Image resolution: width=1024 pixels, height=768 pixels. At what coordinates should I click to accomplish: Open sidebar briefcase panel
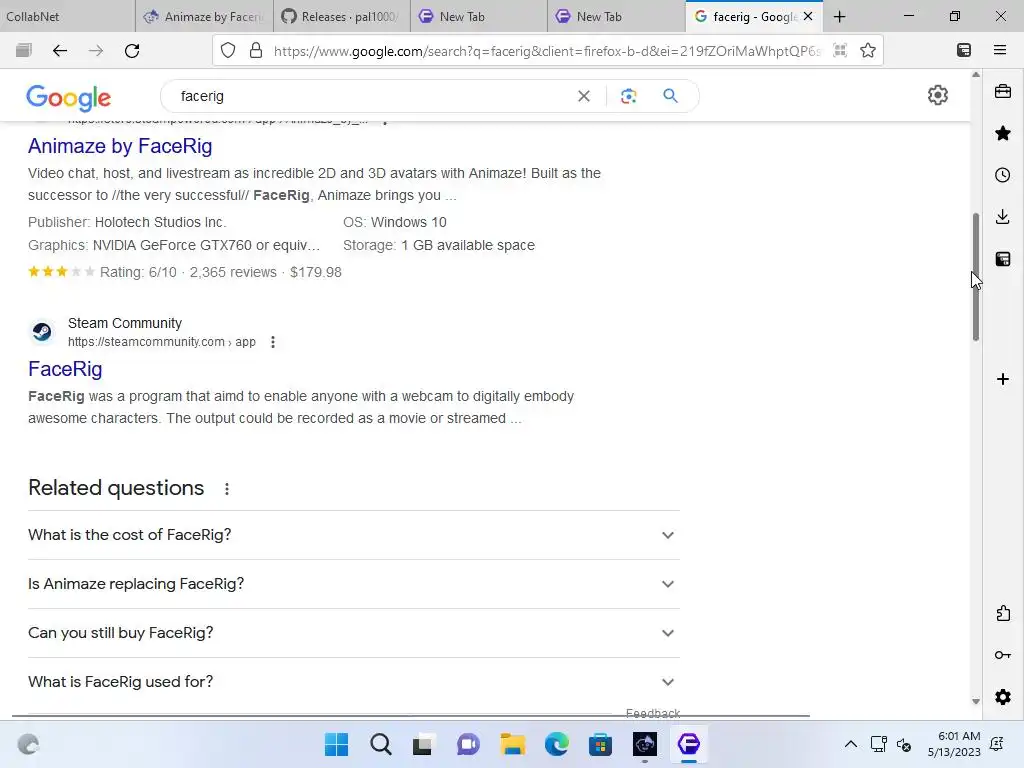1002,91
